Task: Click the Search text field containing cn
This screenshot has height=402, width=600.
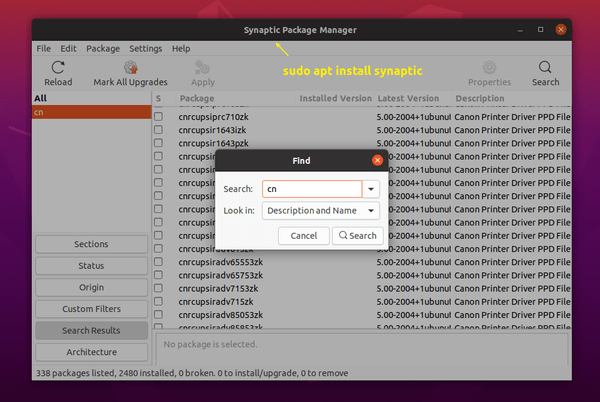Action: [x=312, y=189]
